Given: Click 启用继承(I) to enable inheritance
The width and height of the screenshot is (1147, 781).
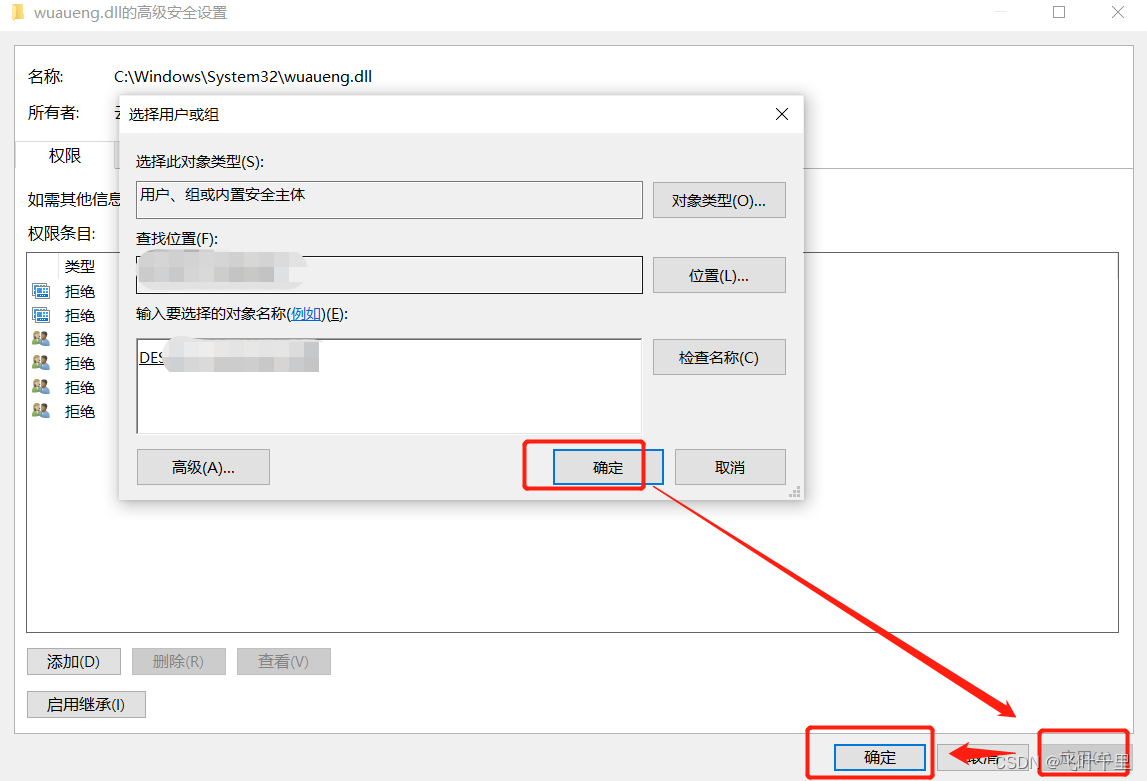Looking at the screenshot, I should [x=86, y=705].
